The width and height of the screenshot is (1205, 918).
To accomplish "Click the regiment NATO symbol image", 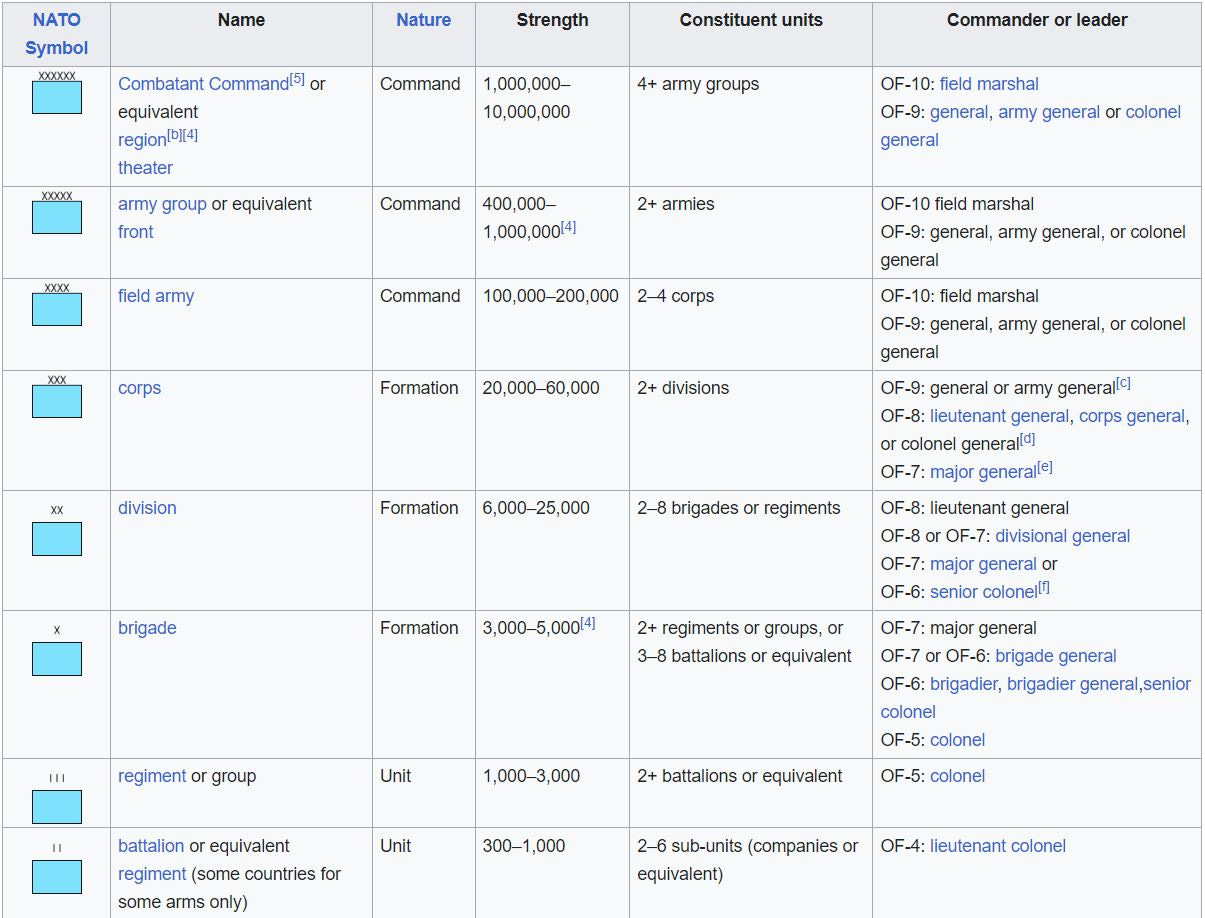I will (57, 798).
